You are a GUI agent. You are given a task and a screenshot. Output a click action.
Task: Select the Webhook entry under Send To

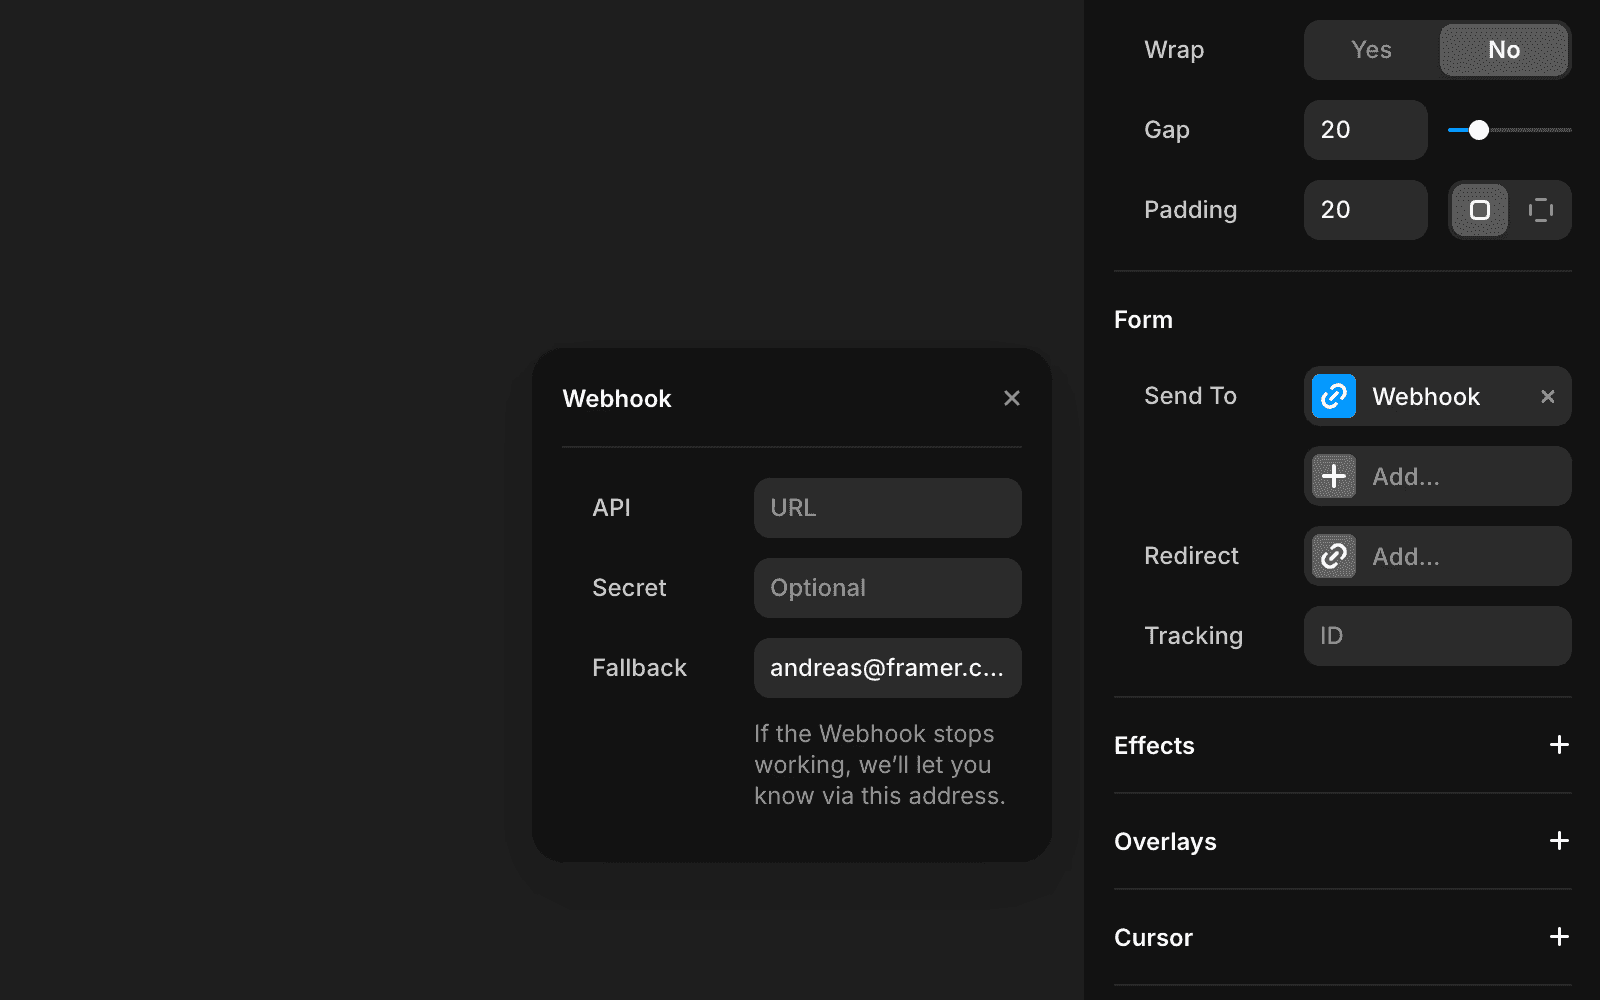point(1426,396)
